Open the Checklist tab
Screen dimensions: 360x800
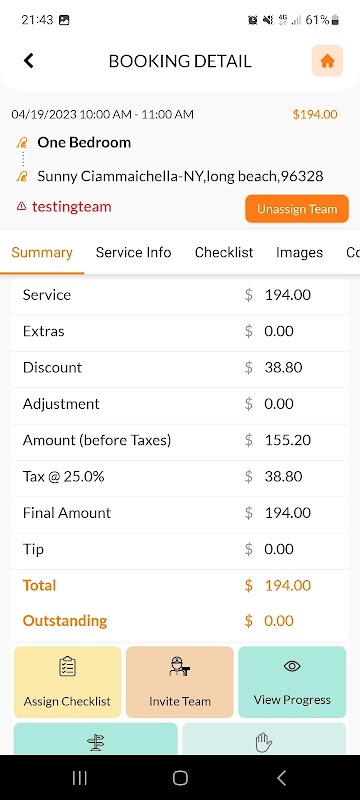(224, 253)
